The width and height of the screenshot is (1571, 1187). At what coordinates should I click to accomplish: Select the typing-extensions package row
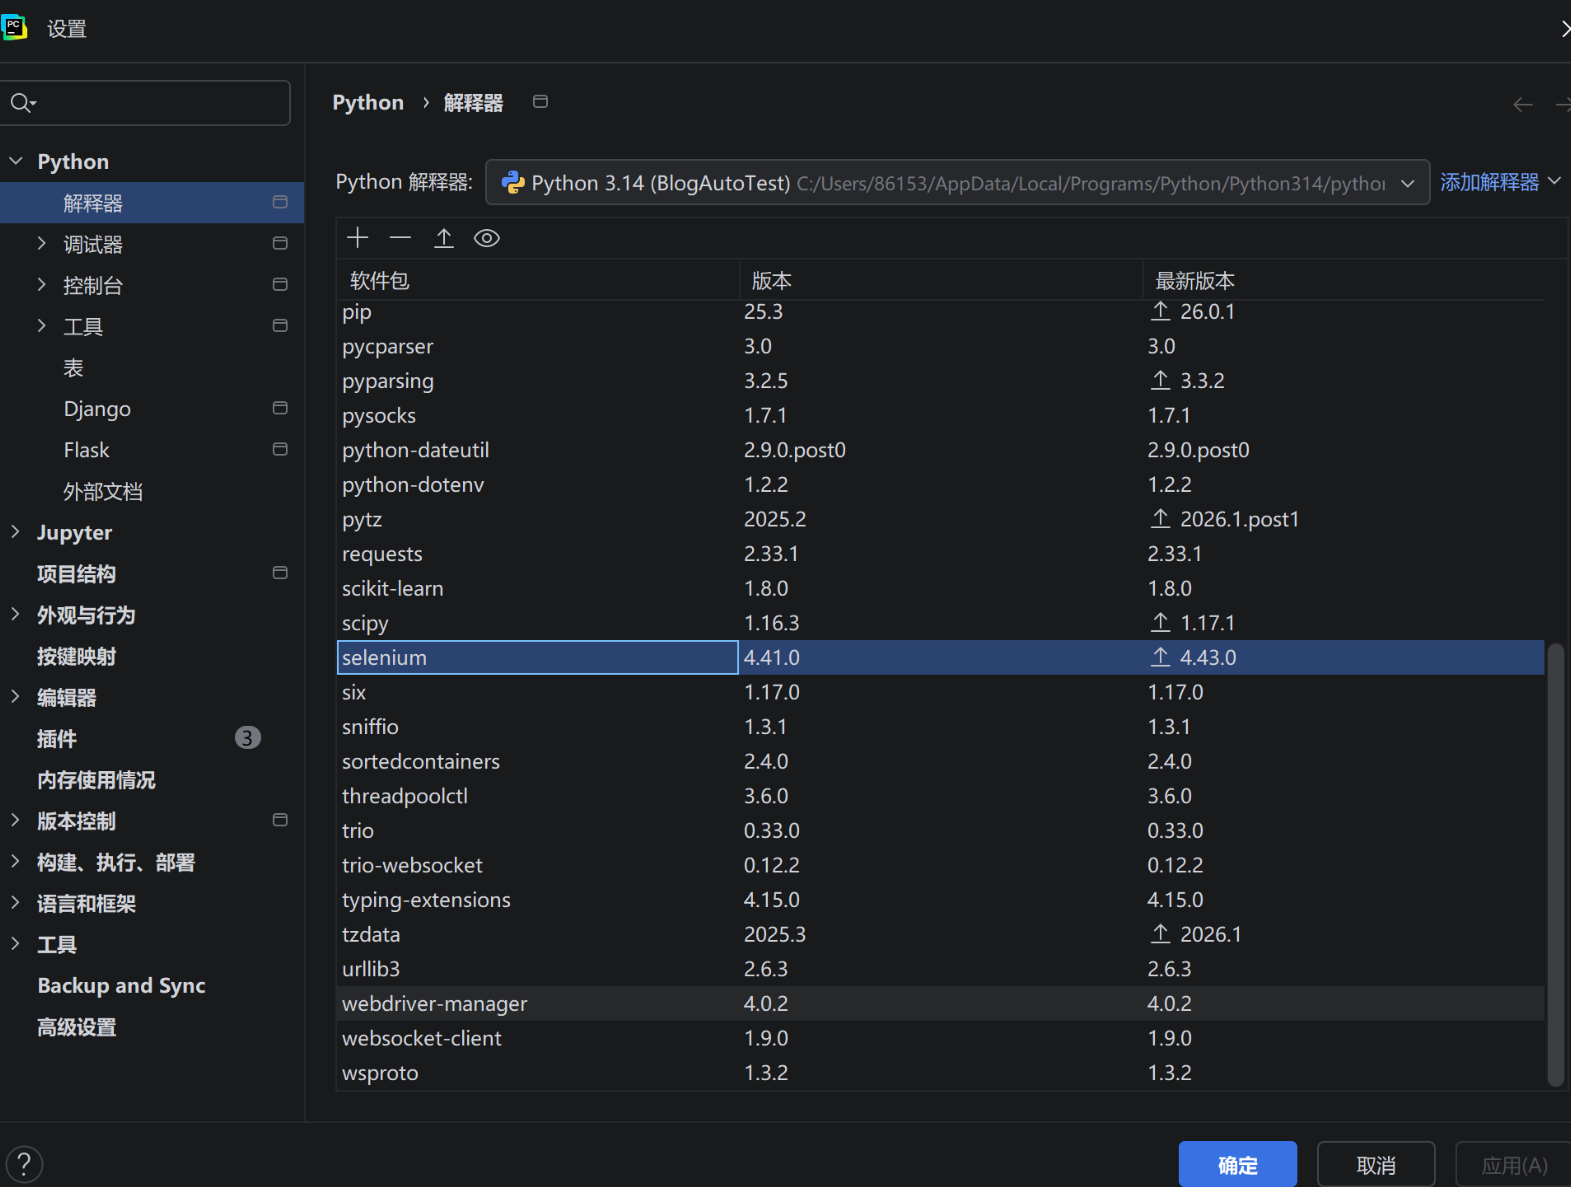(940, 899)
